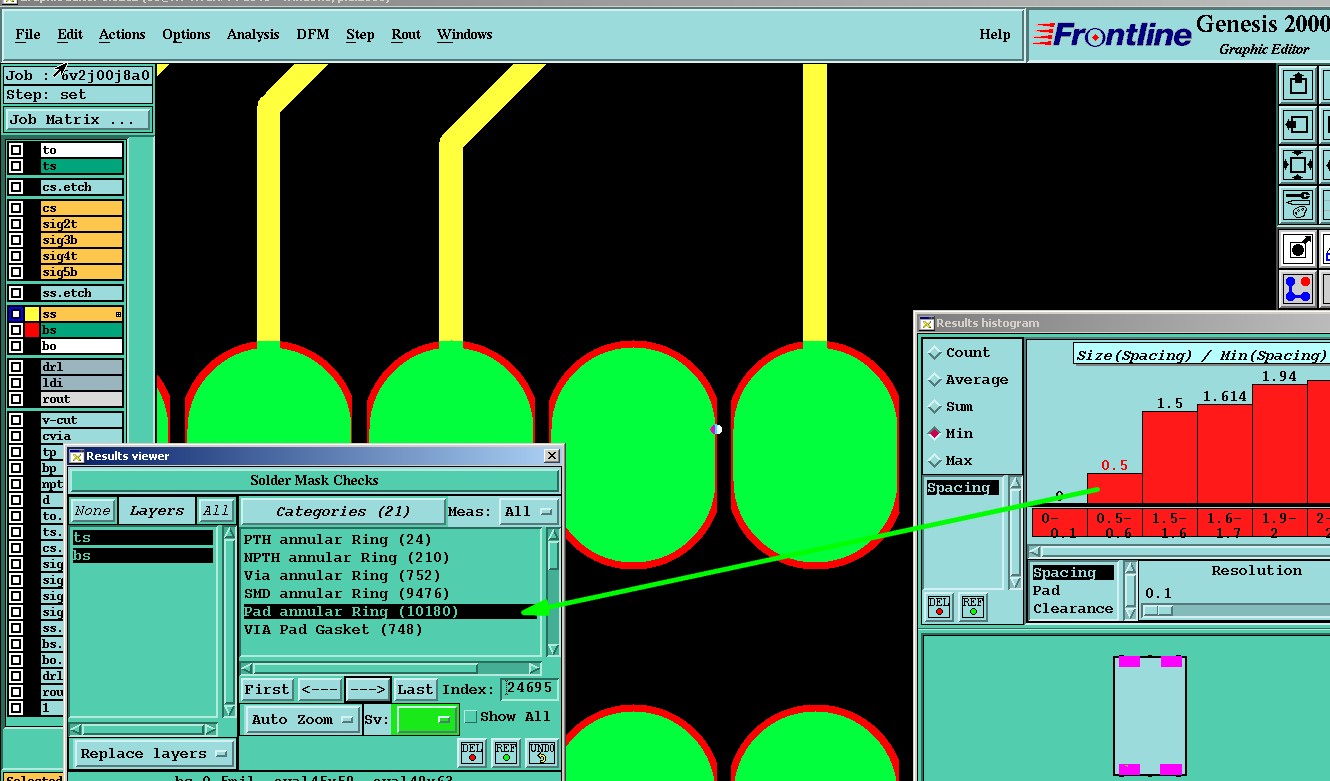The image size is (1330, 781).
Task: Click the top-row toolbar icon with an up arrow on a square
Action: point(1298,84)
